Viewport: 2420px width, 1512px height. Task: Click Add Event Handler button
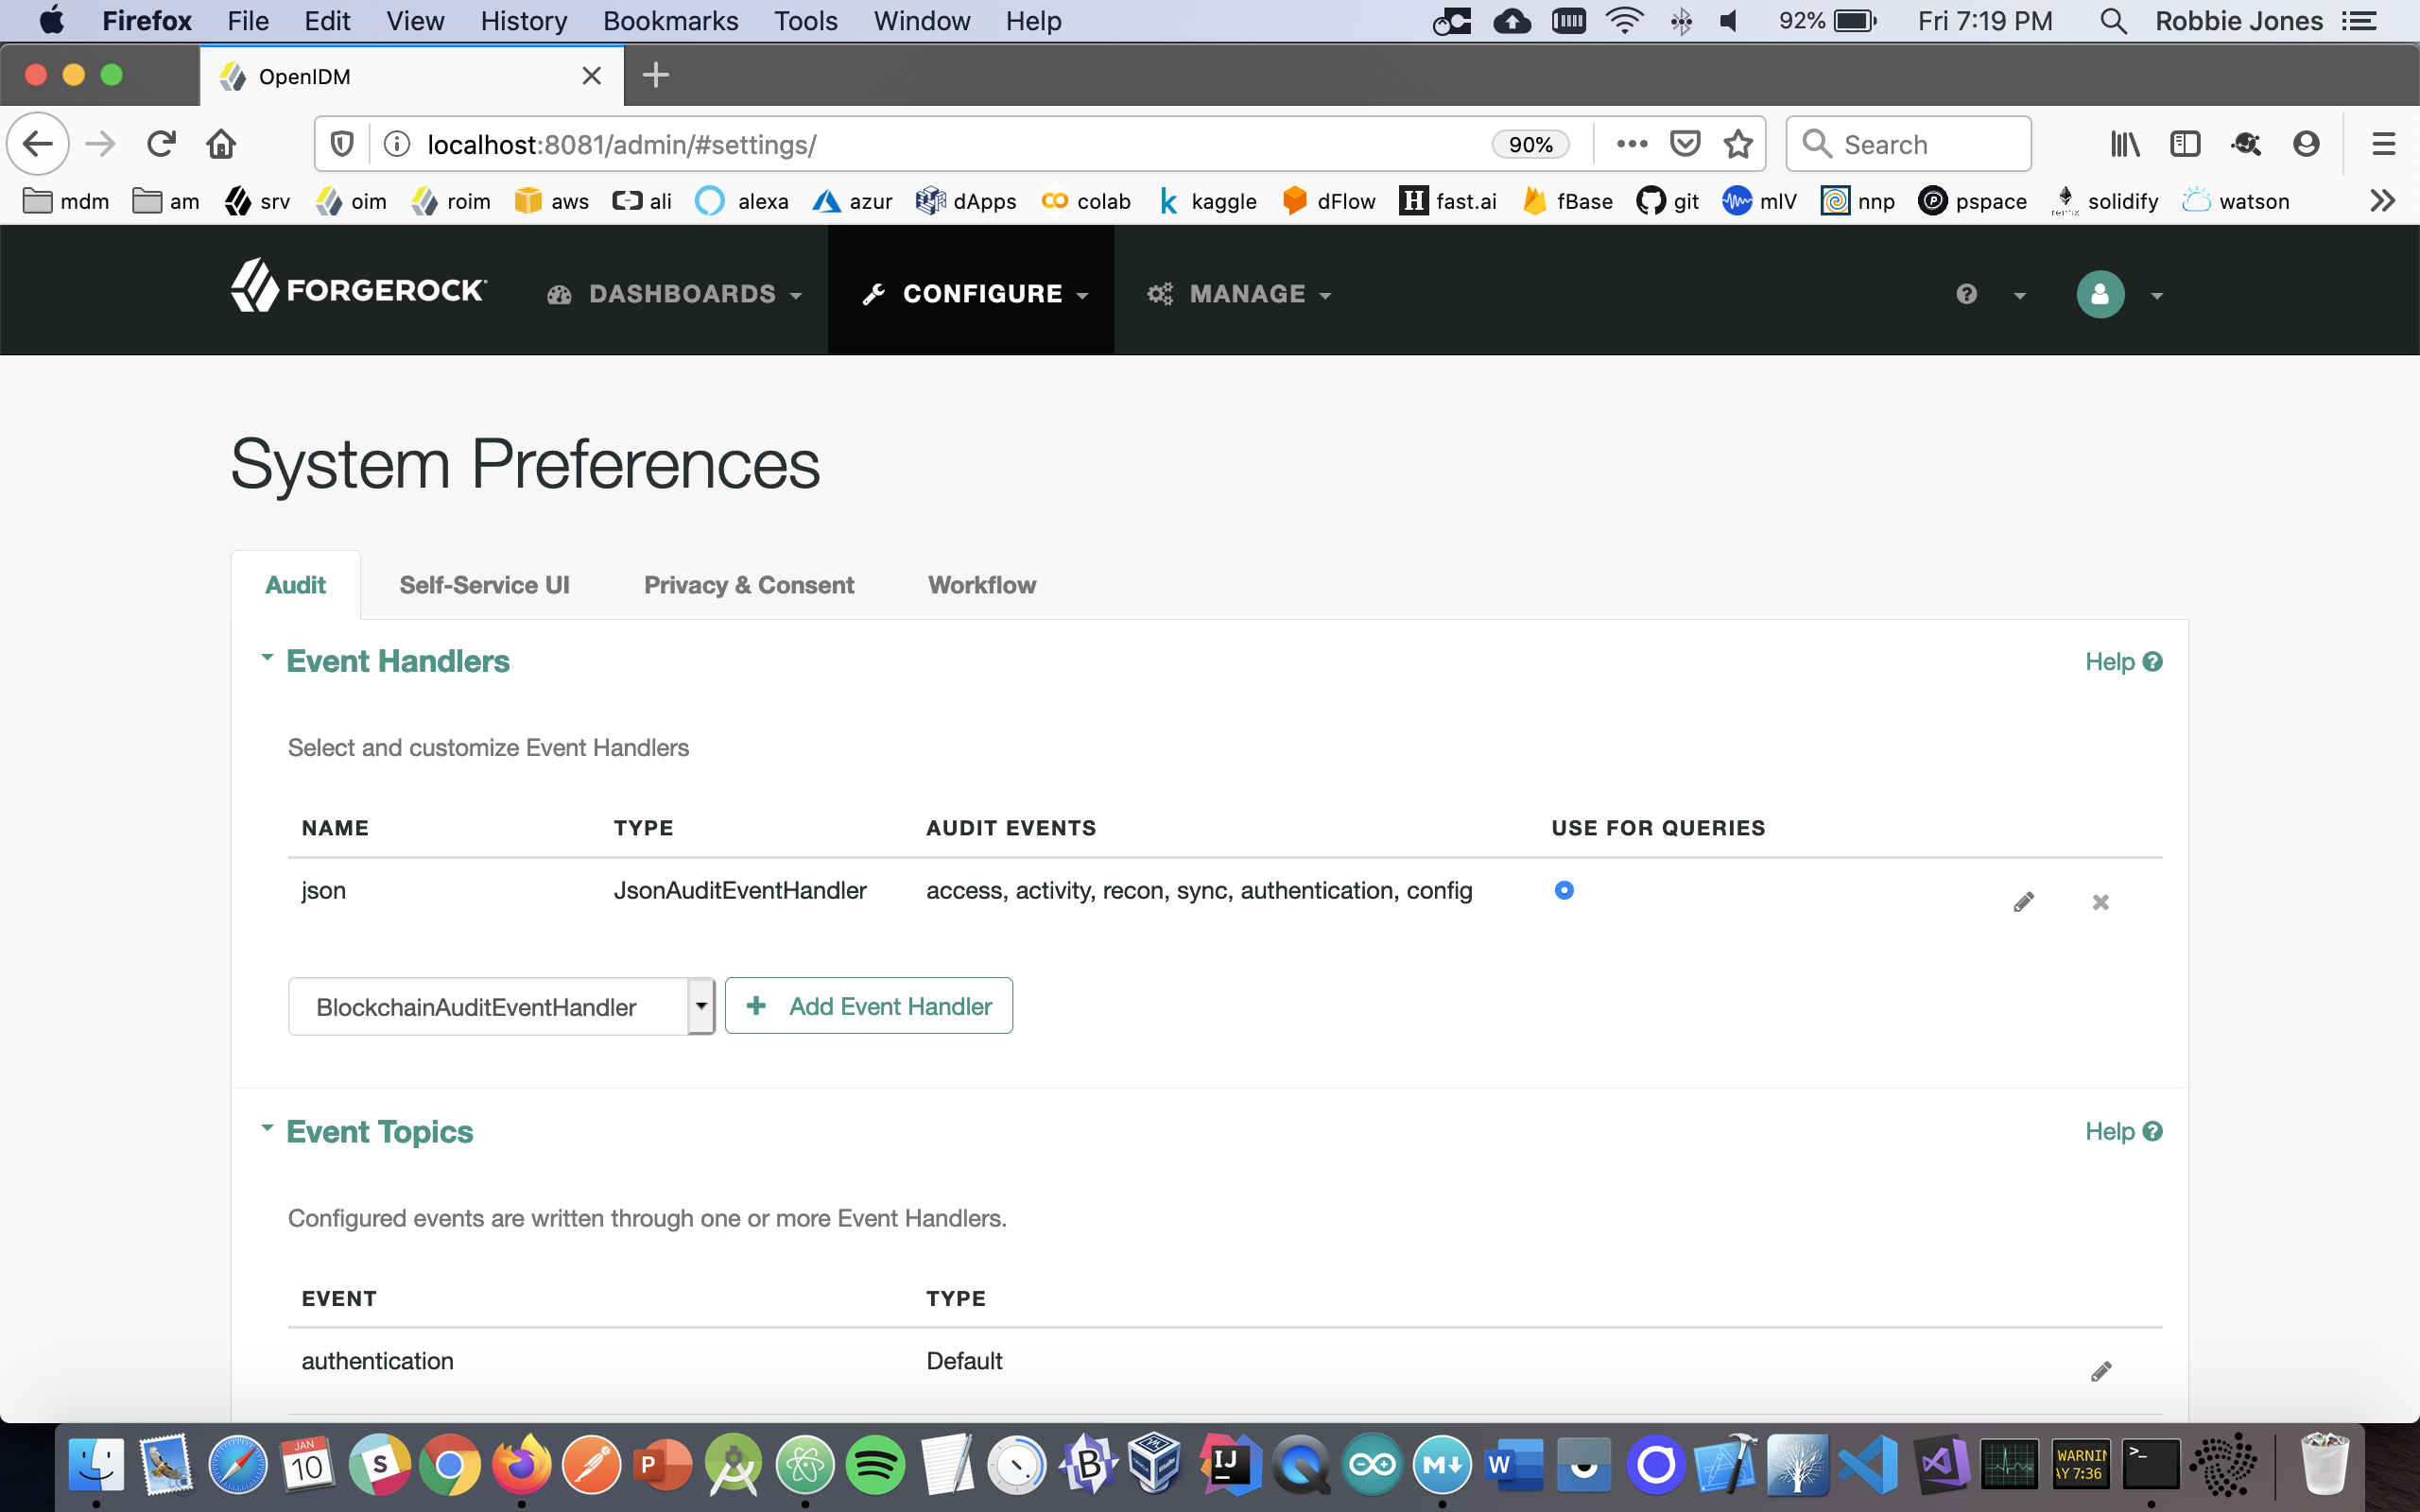868,1006
